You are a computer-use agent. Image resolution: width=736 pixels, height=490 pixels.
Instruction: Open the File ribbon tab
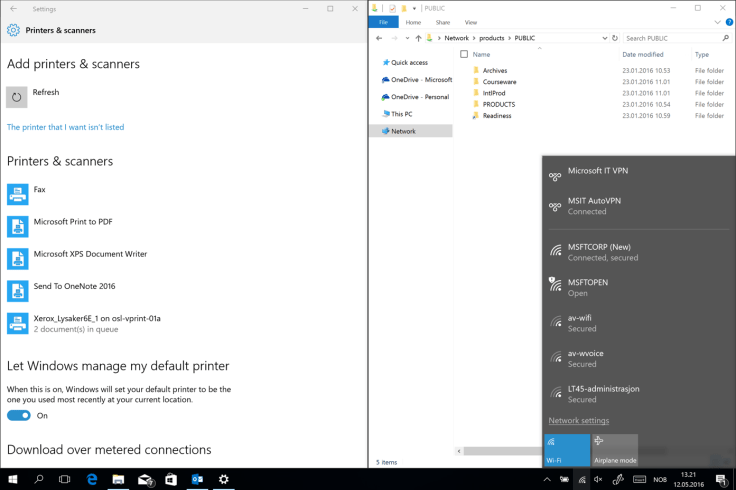383,22
